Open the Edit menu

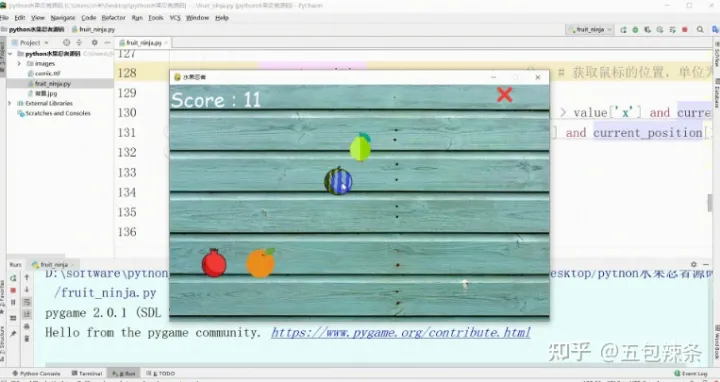tap(20, 17)
